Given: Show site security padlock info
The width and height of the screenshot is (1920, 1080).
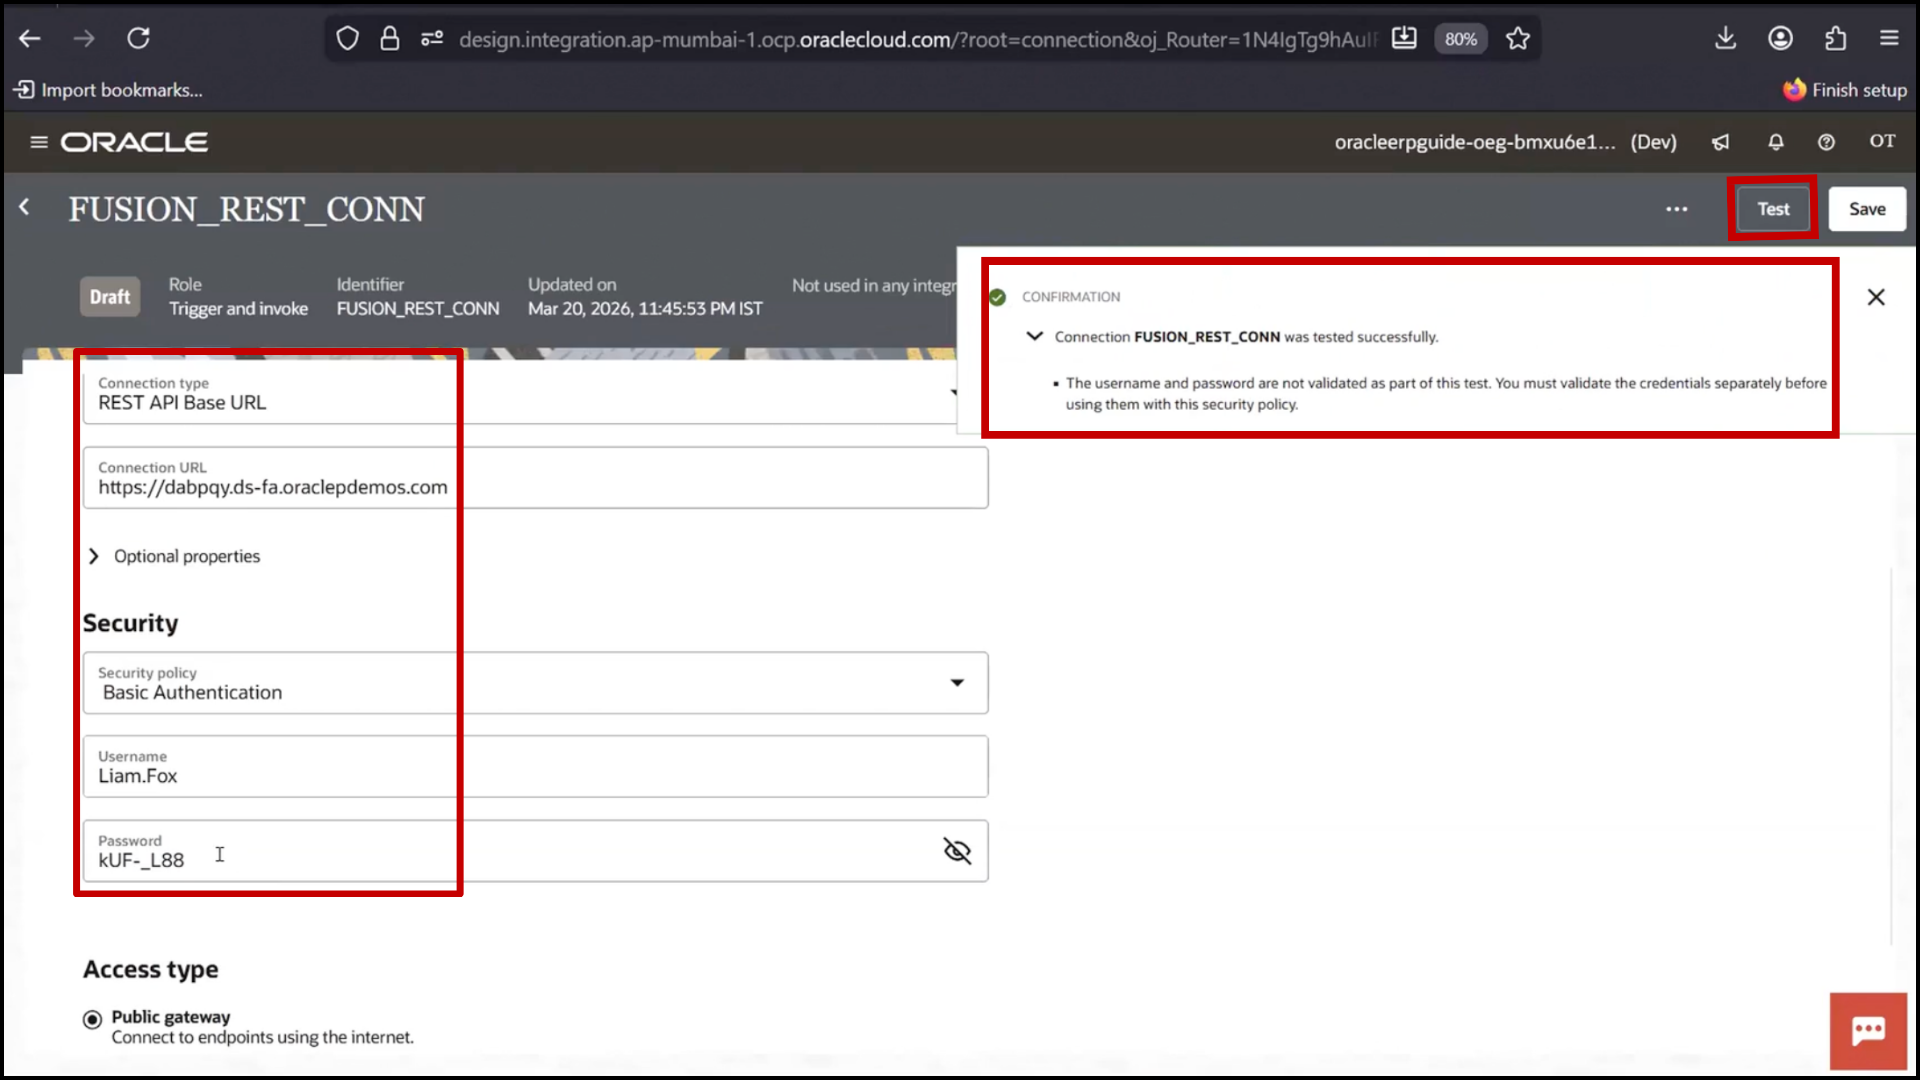Looking at the screenshot, I should pos(390,39).
